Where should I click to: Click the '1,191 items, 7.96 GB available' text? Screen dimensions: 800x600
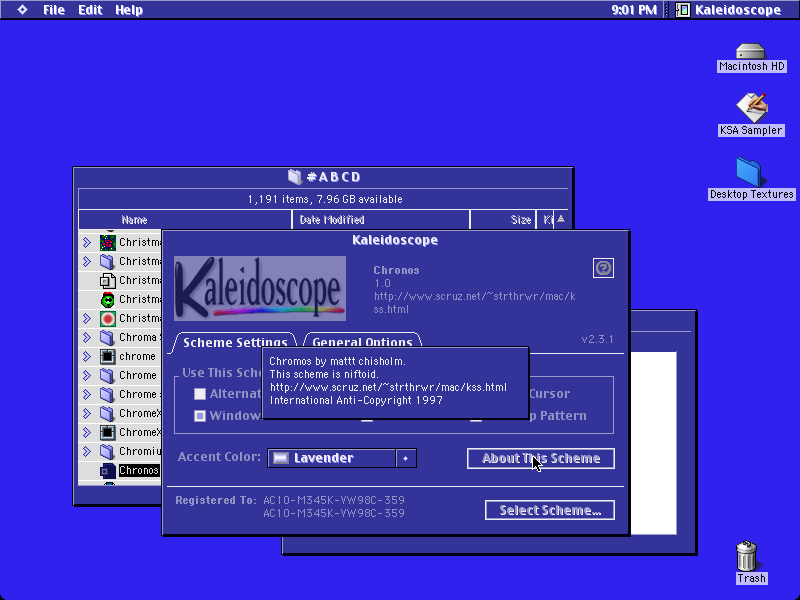pyautogui.click(x=325, y=199)
